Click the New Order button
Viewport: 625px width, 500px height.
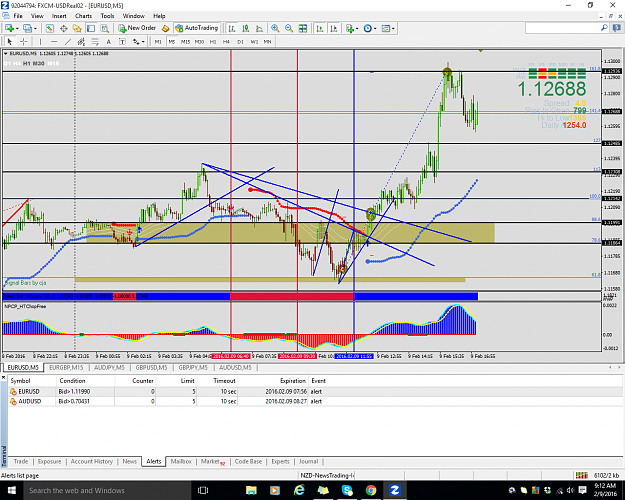tap(137, 28)
